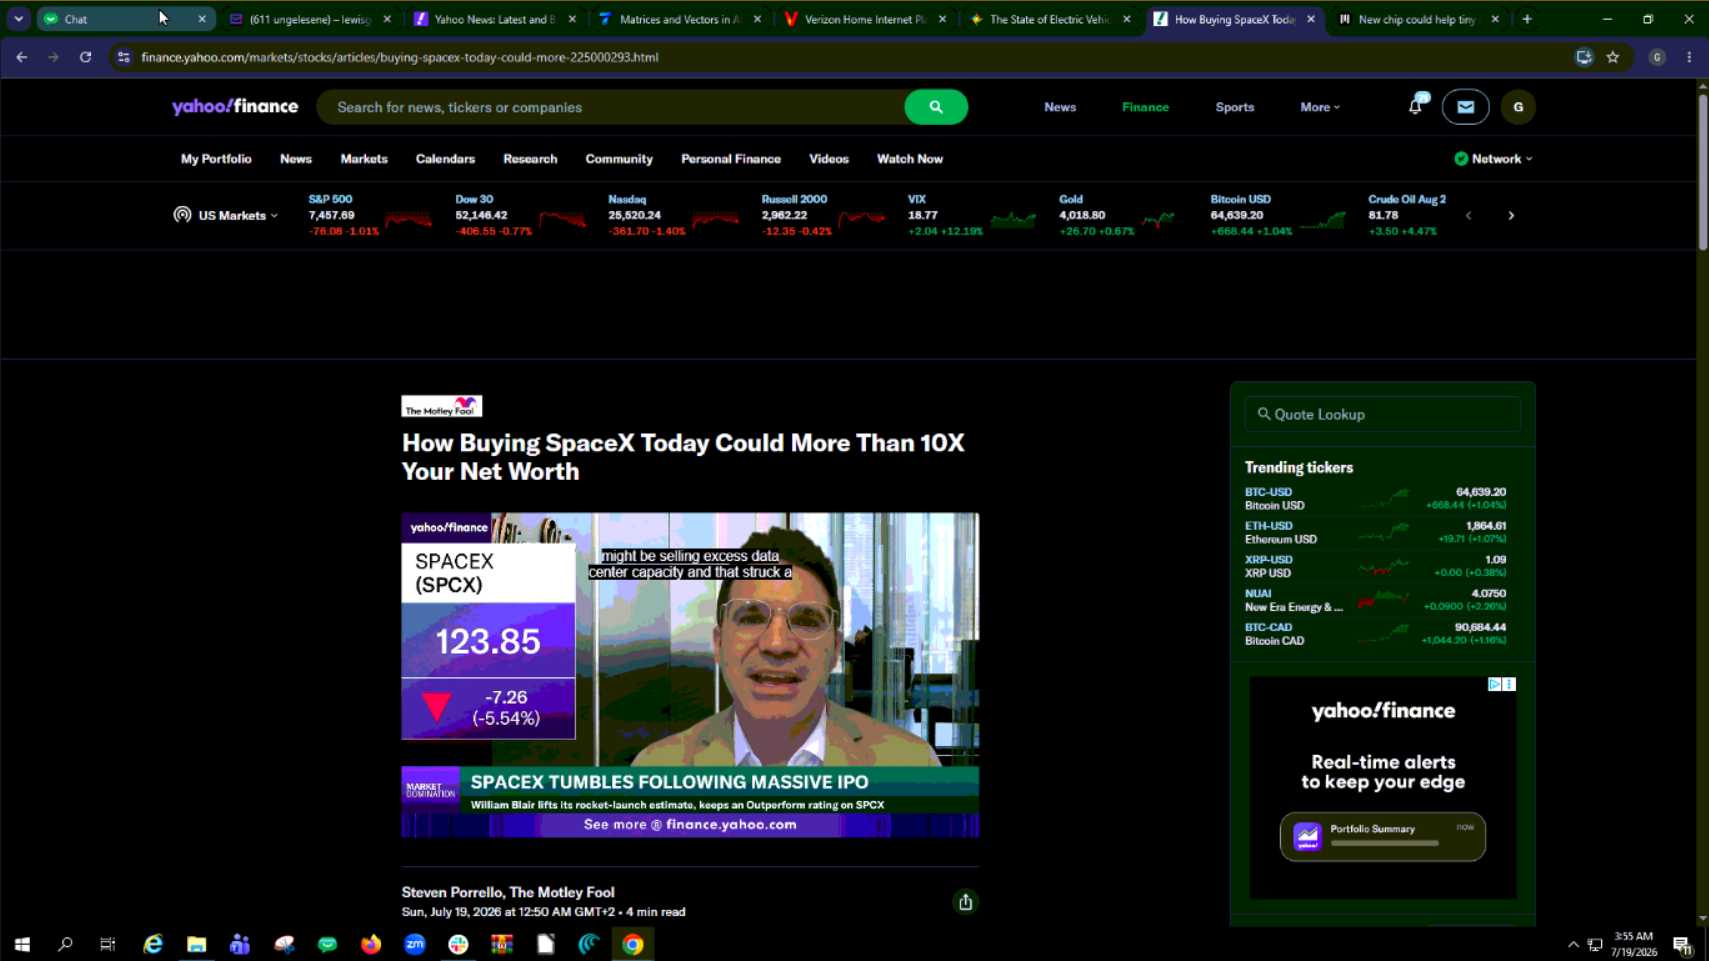Switch to the Yahoo News tab
1709x961 pixels.
(495, 19)
